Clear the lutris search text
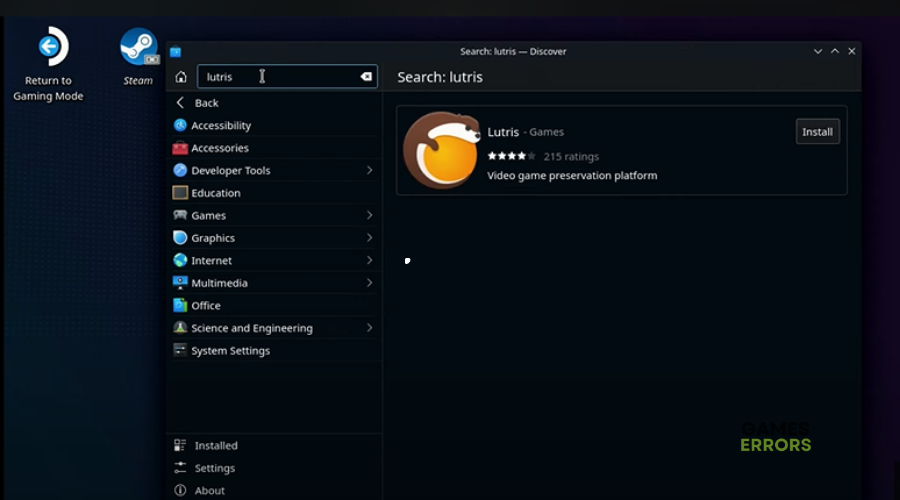This screenshot has width=900, height=500. 366,76
